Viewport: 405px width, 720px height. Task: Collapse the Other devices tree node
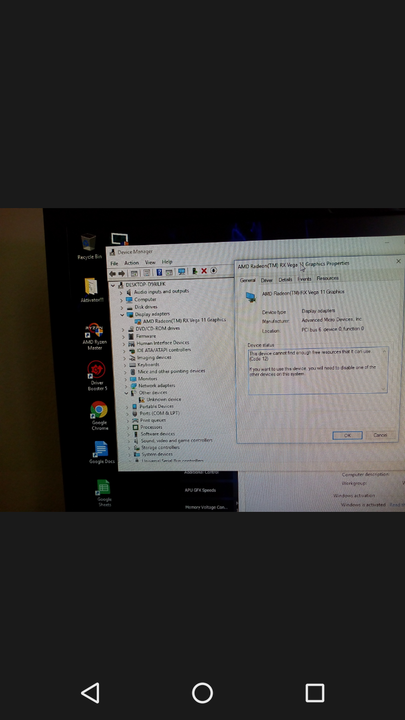(126, 393)
